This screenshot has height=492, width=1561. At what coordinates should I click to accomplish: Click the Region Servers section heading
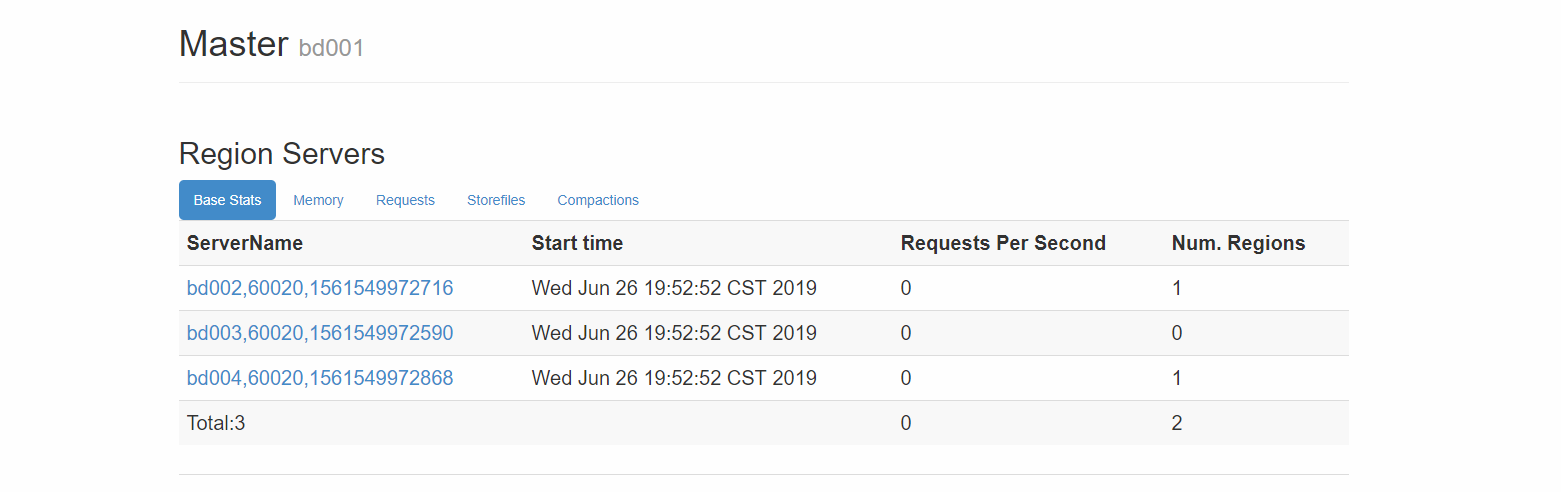[282, 154]
